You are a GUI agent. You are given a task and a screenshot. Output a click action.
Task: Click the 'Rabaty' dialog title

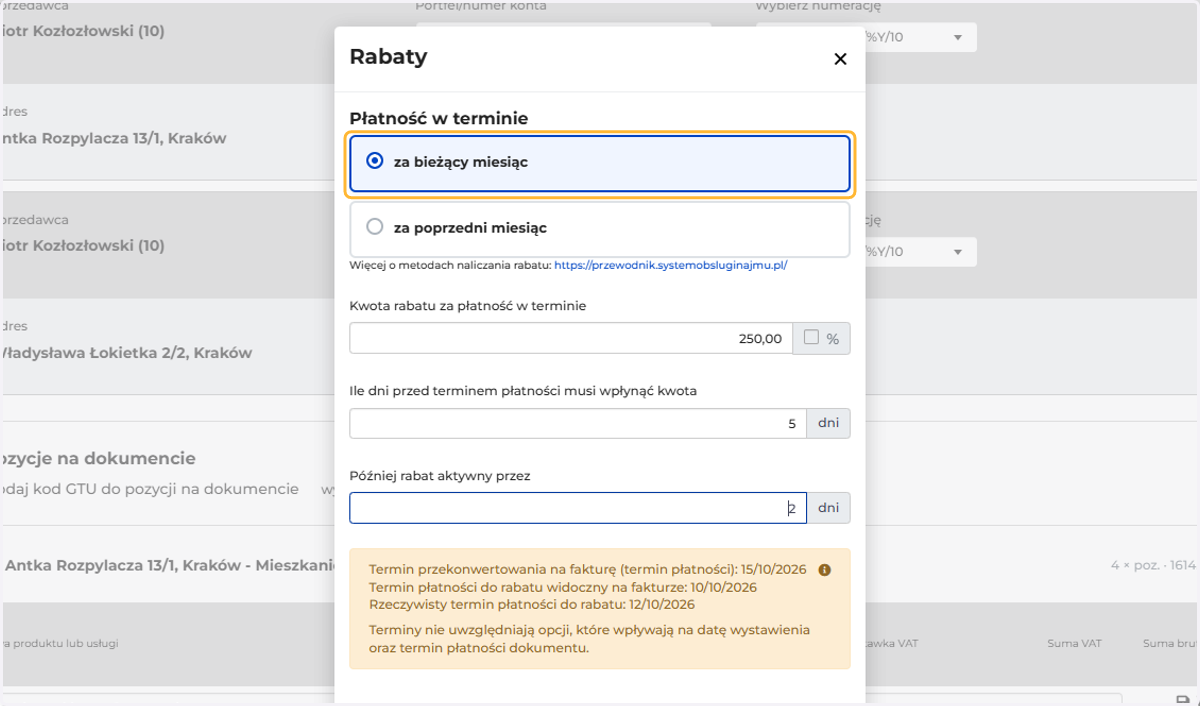(x=388, y=56)
